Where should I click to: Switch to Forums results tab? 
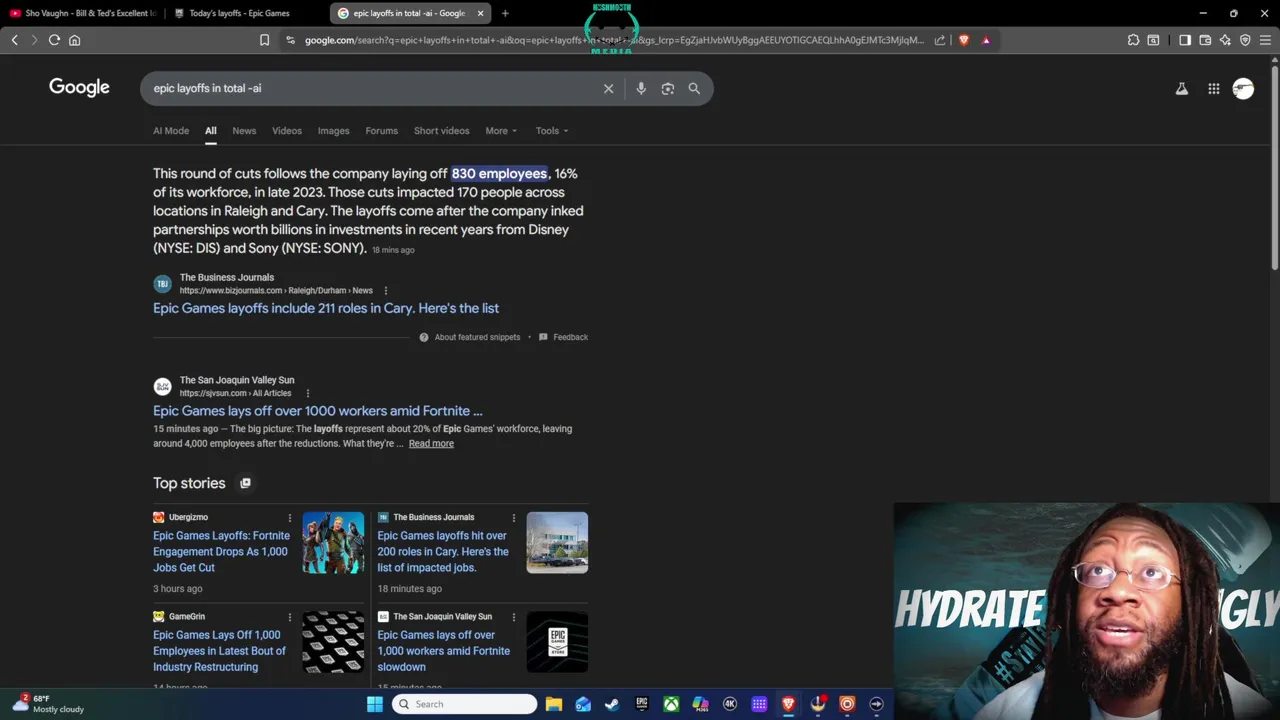pos(381,130)
